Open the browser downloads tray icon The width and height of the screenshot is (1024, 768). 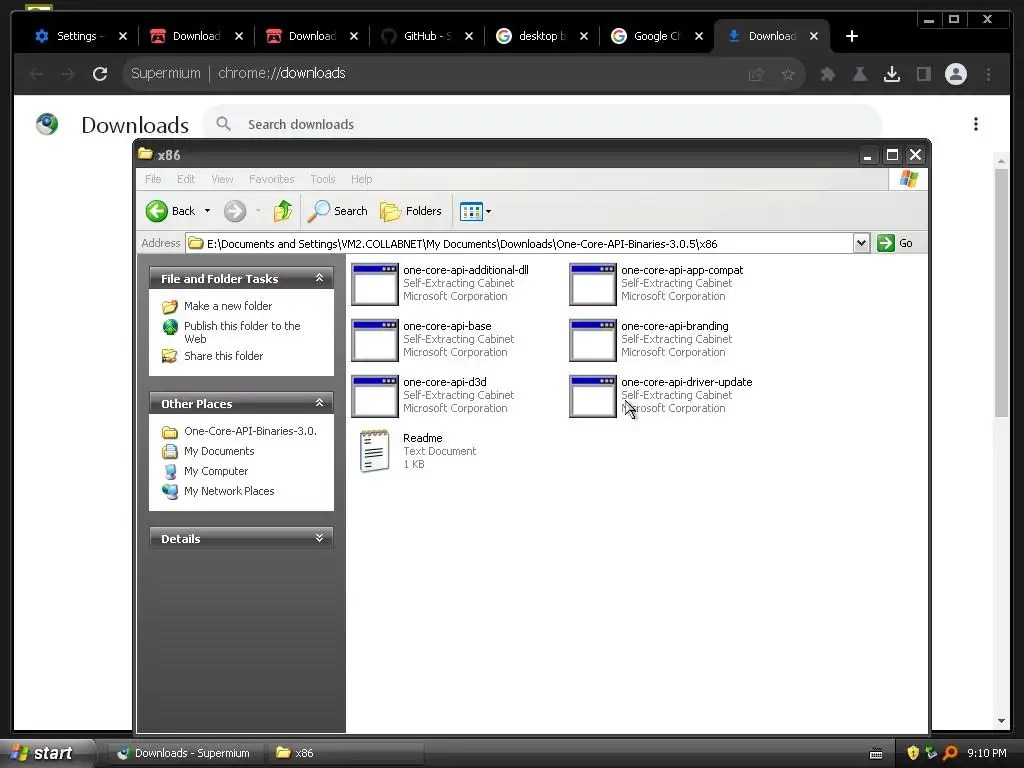pyautogui.click(x=891, y=74)
